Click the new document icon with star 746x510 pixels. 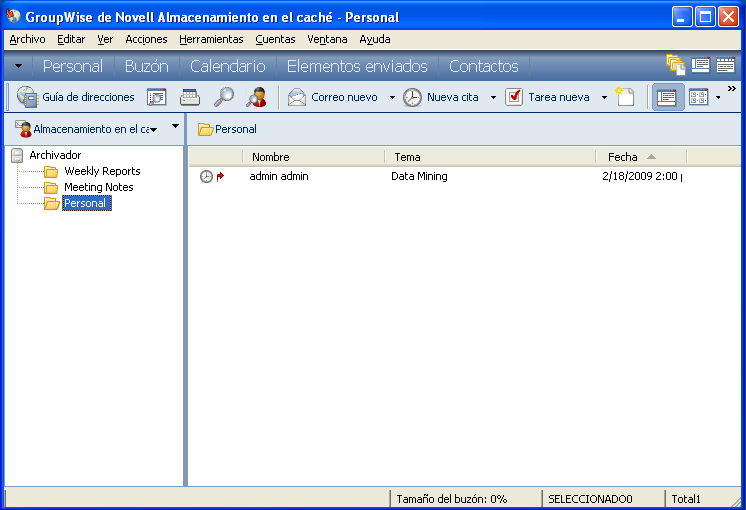(625, 97)
